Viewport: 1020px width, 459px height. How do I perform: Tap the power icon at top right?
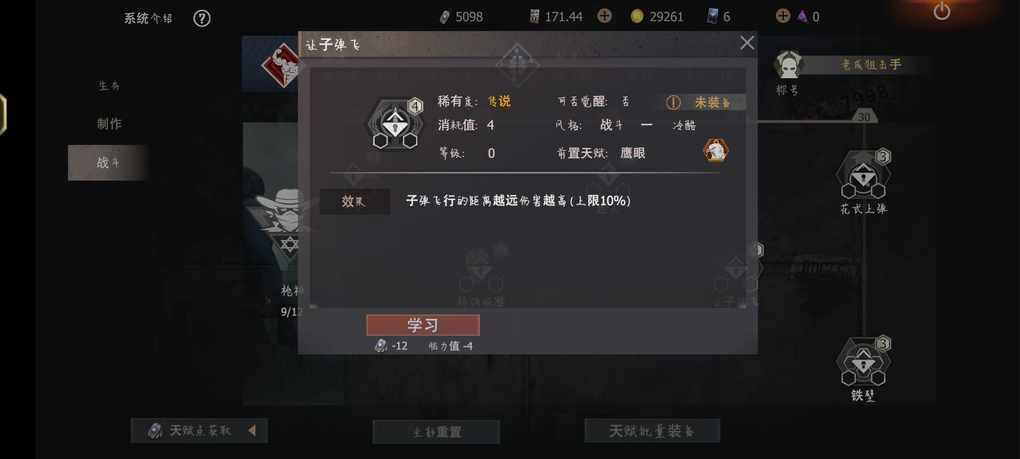941,11
